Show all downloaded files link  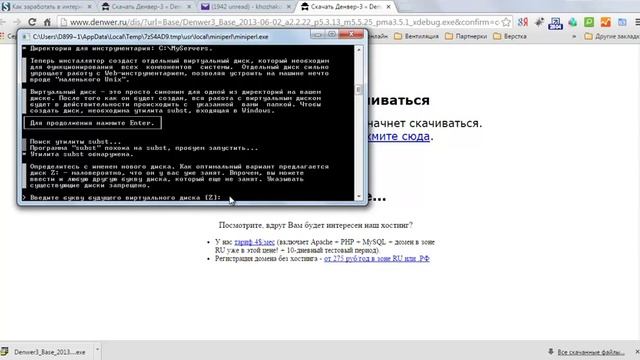[591, 352]
